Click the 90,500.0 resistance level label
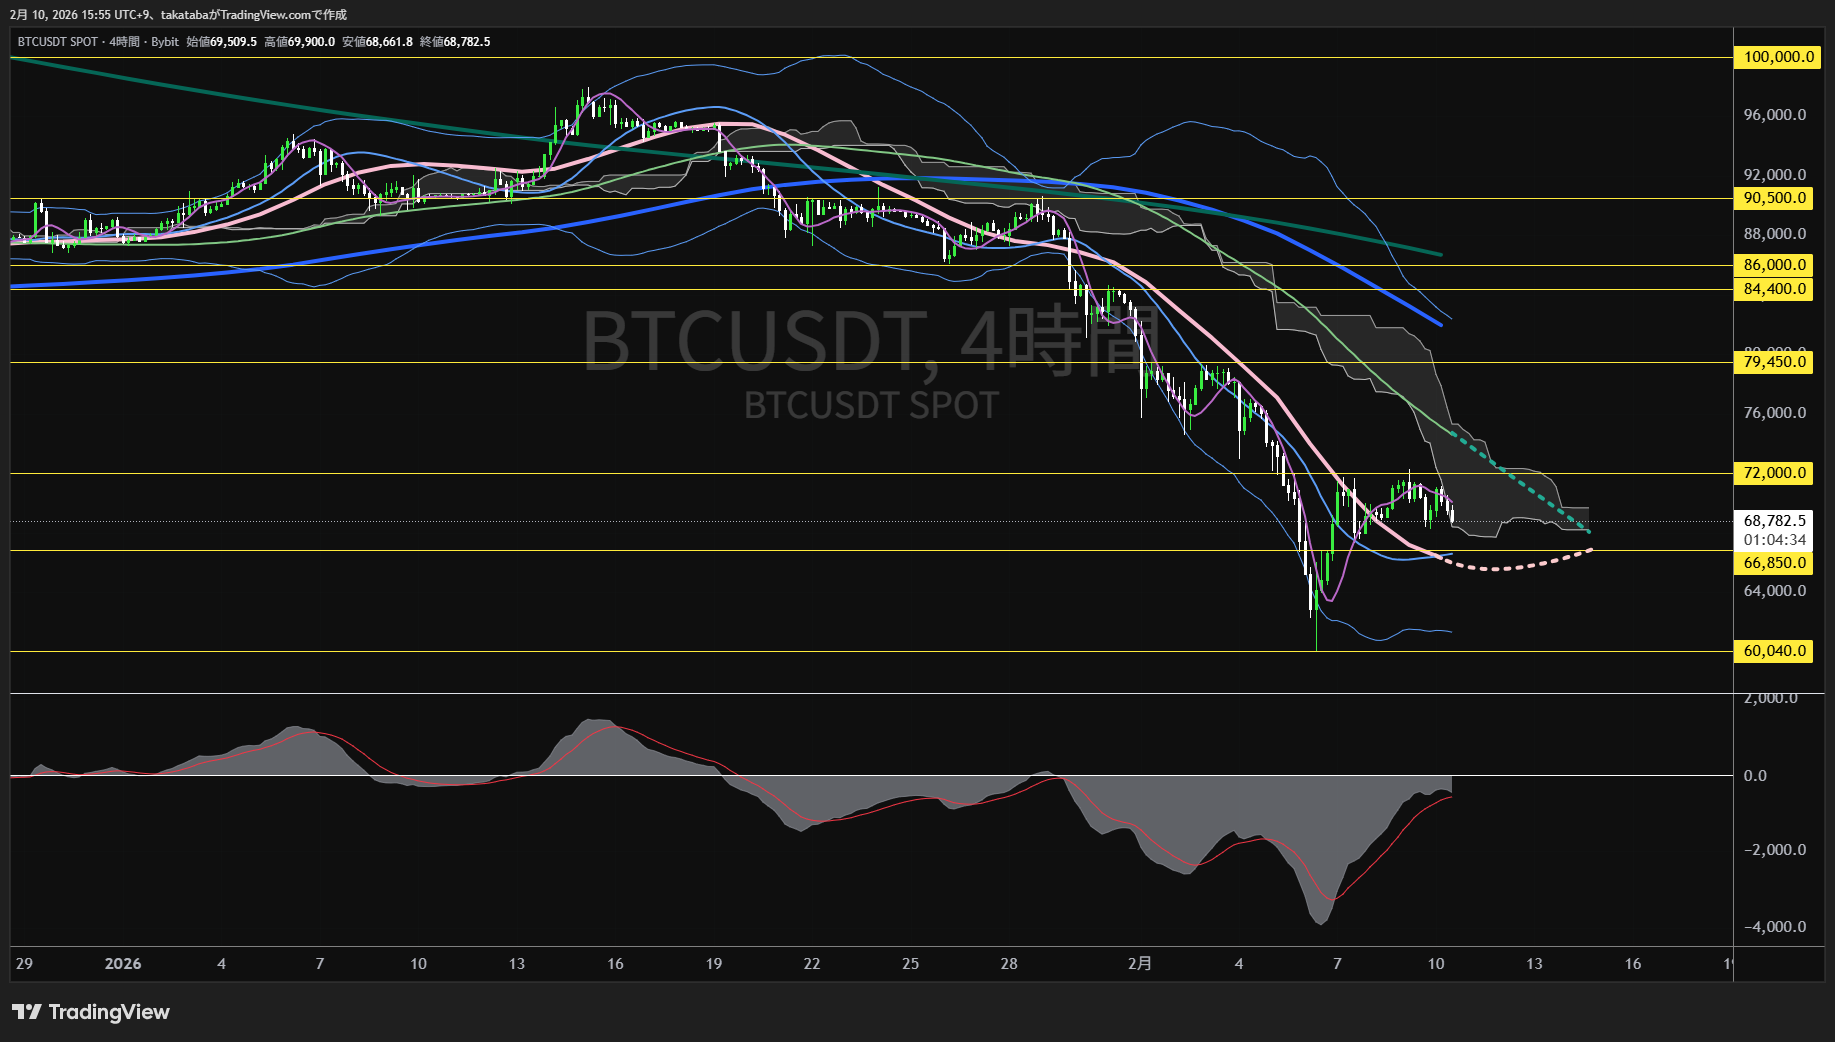The width and height of the screenshot is (1835, 1042). [x=1773, y=198]
